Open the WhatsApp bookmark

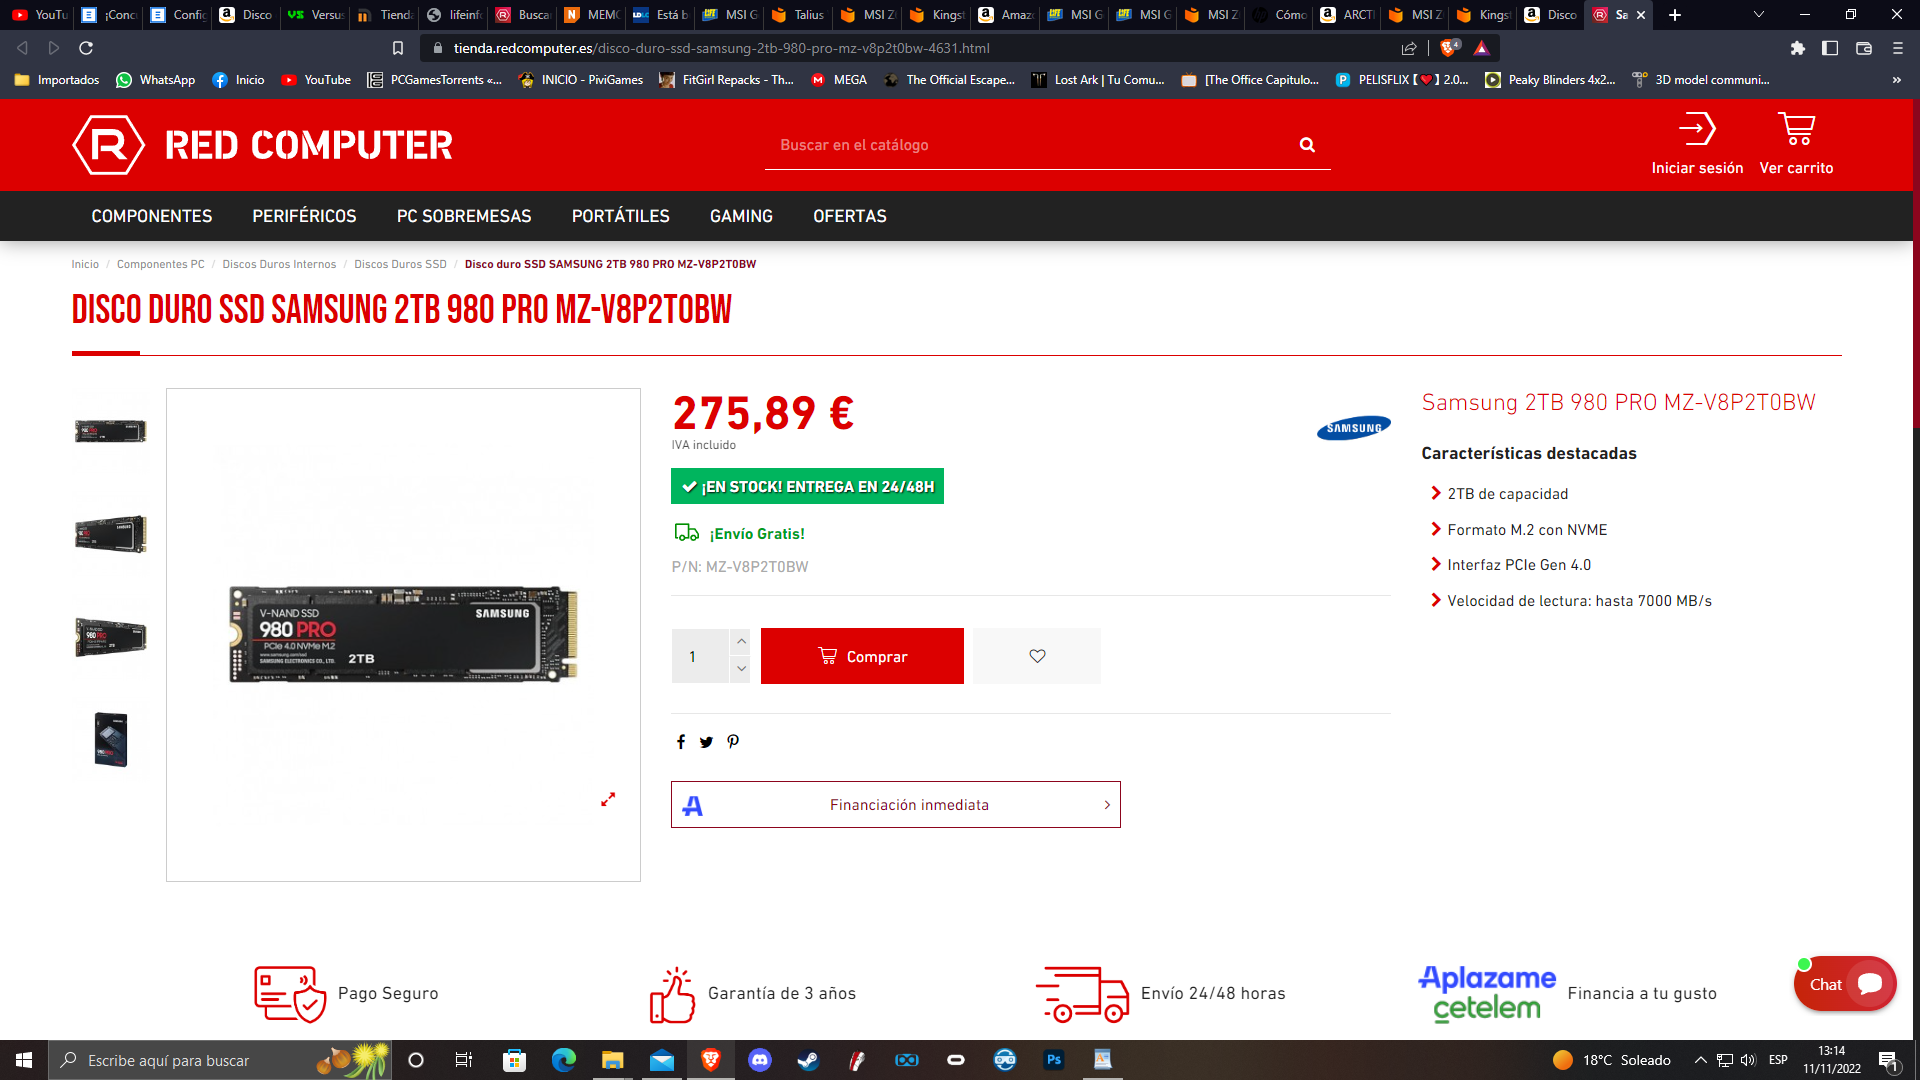(x=156, y=80)
